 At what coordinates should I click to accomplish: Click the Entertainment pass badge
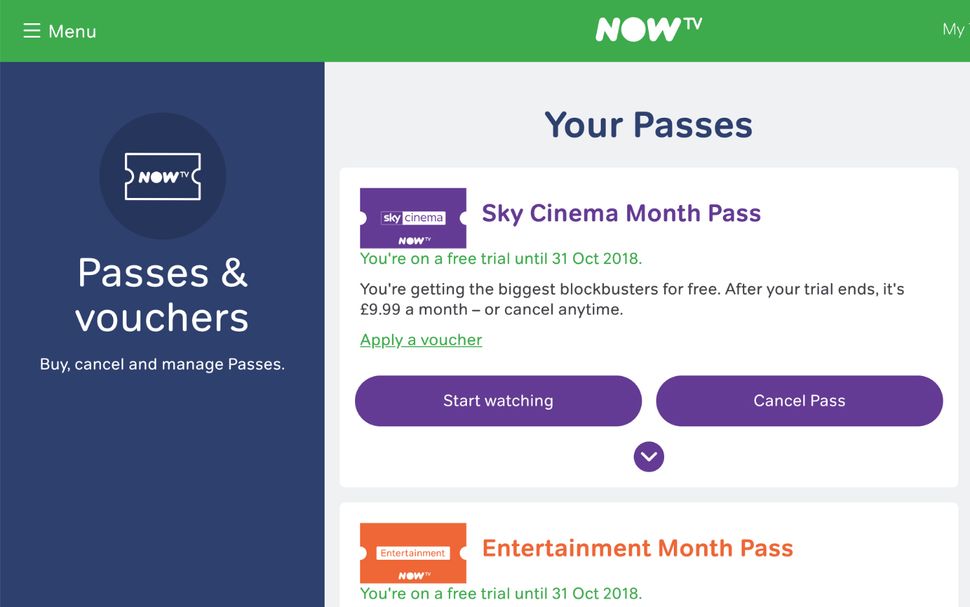(413, 552)
